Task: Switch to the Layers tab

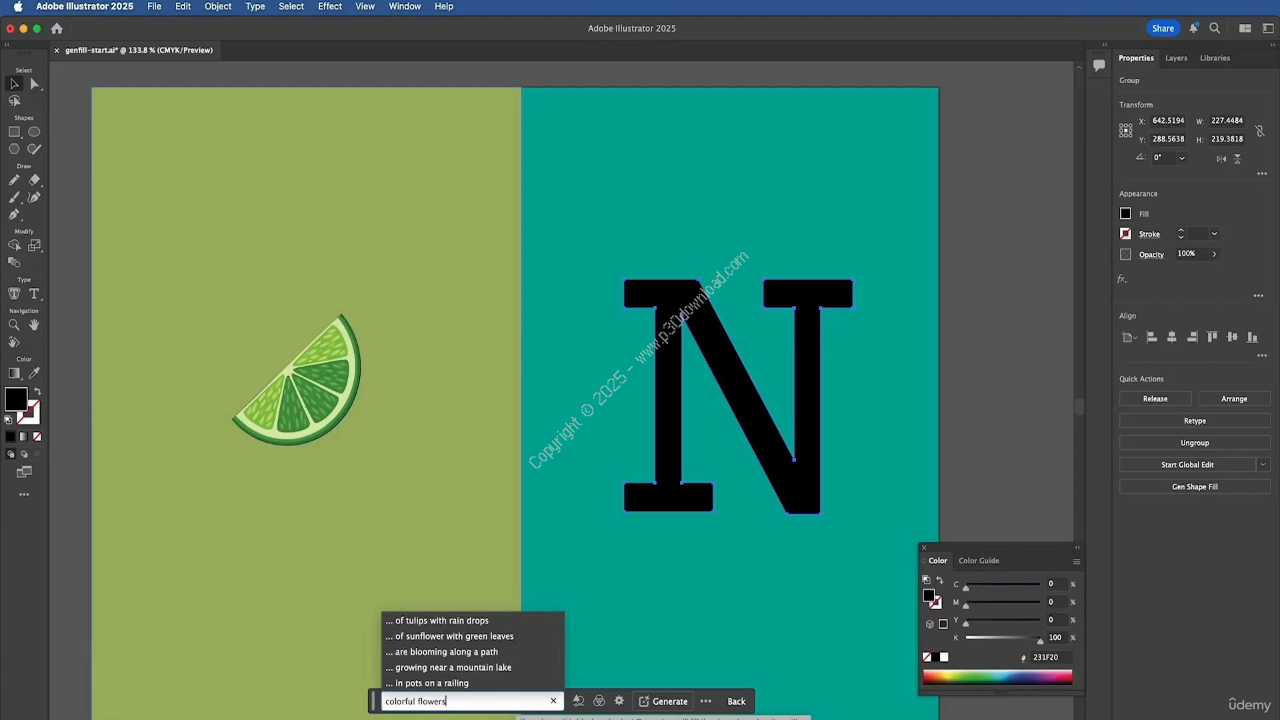Action: click(1176, 58)
